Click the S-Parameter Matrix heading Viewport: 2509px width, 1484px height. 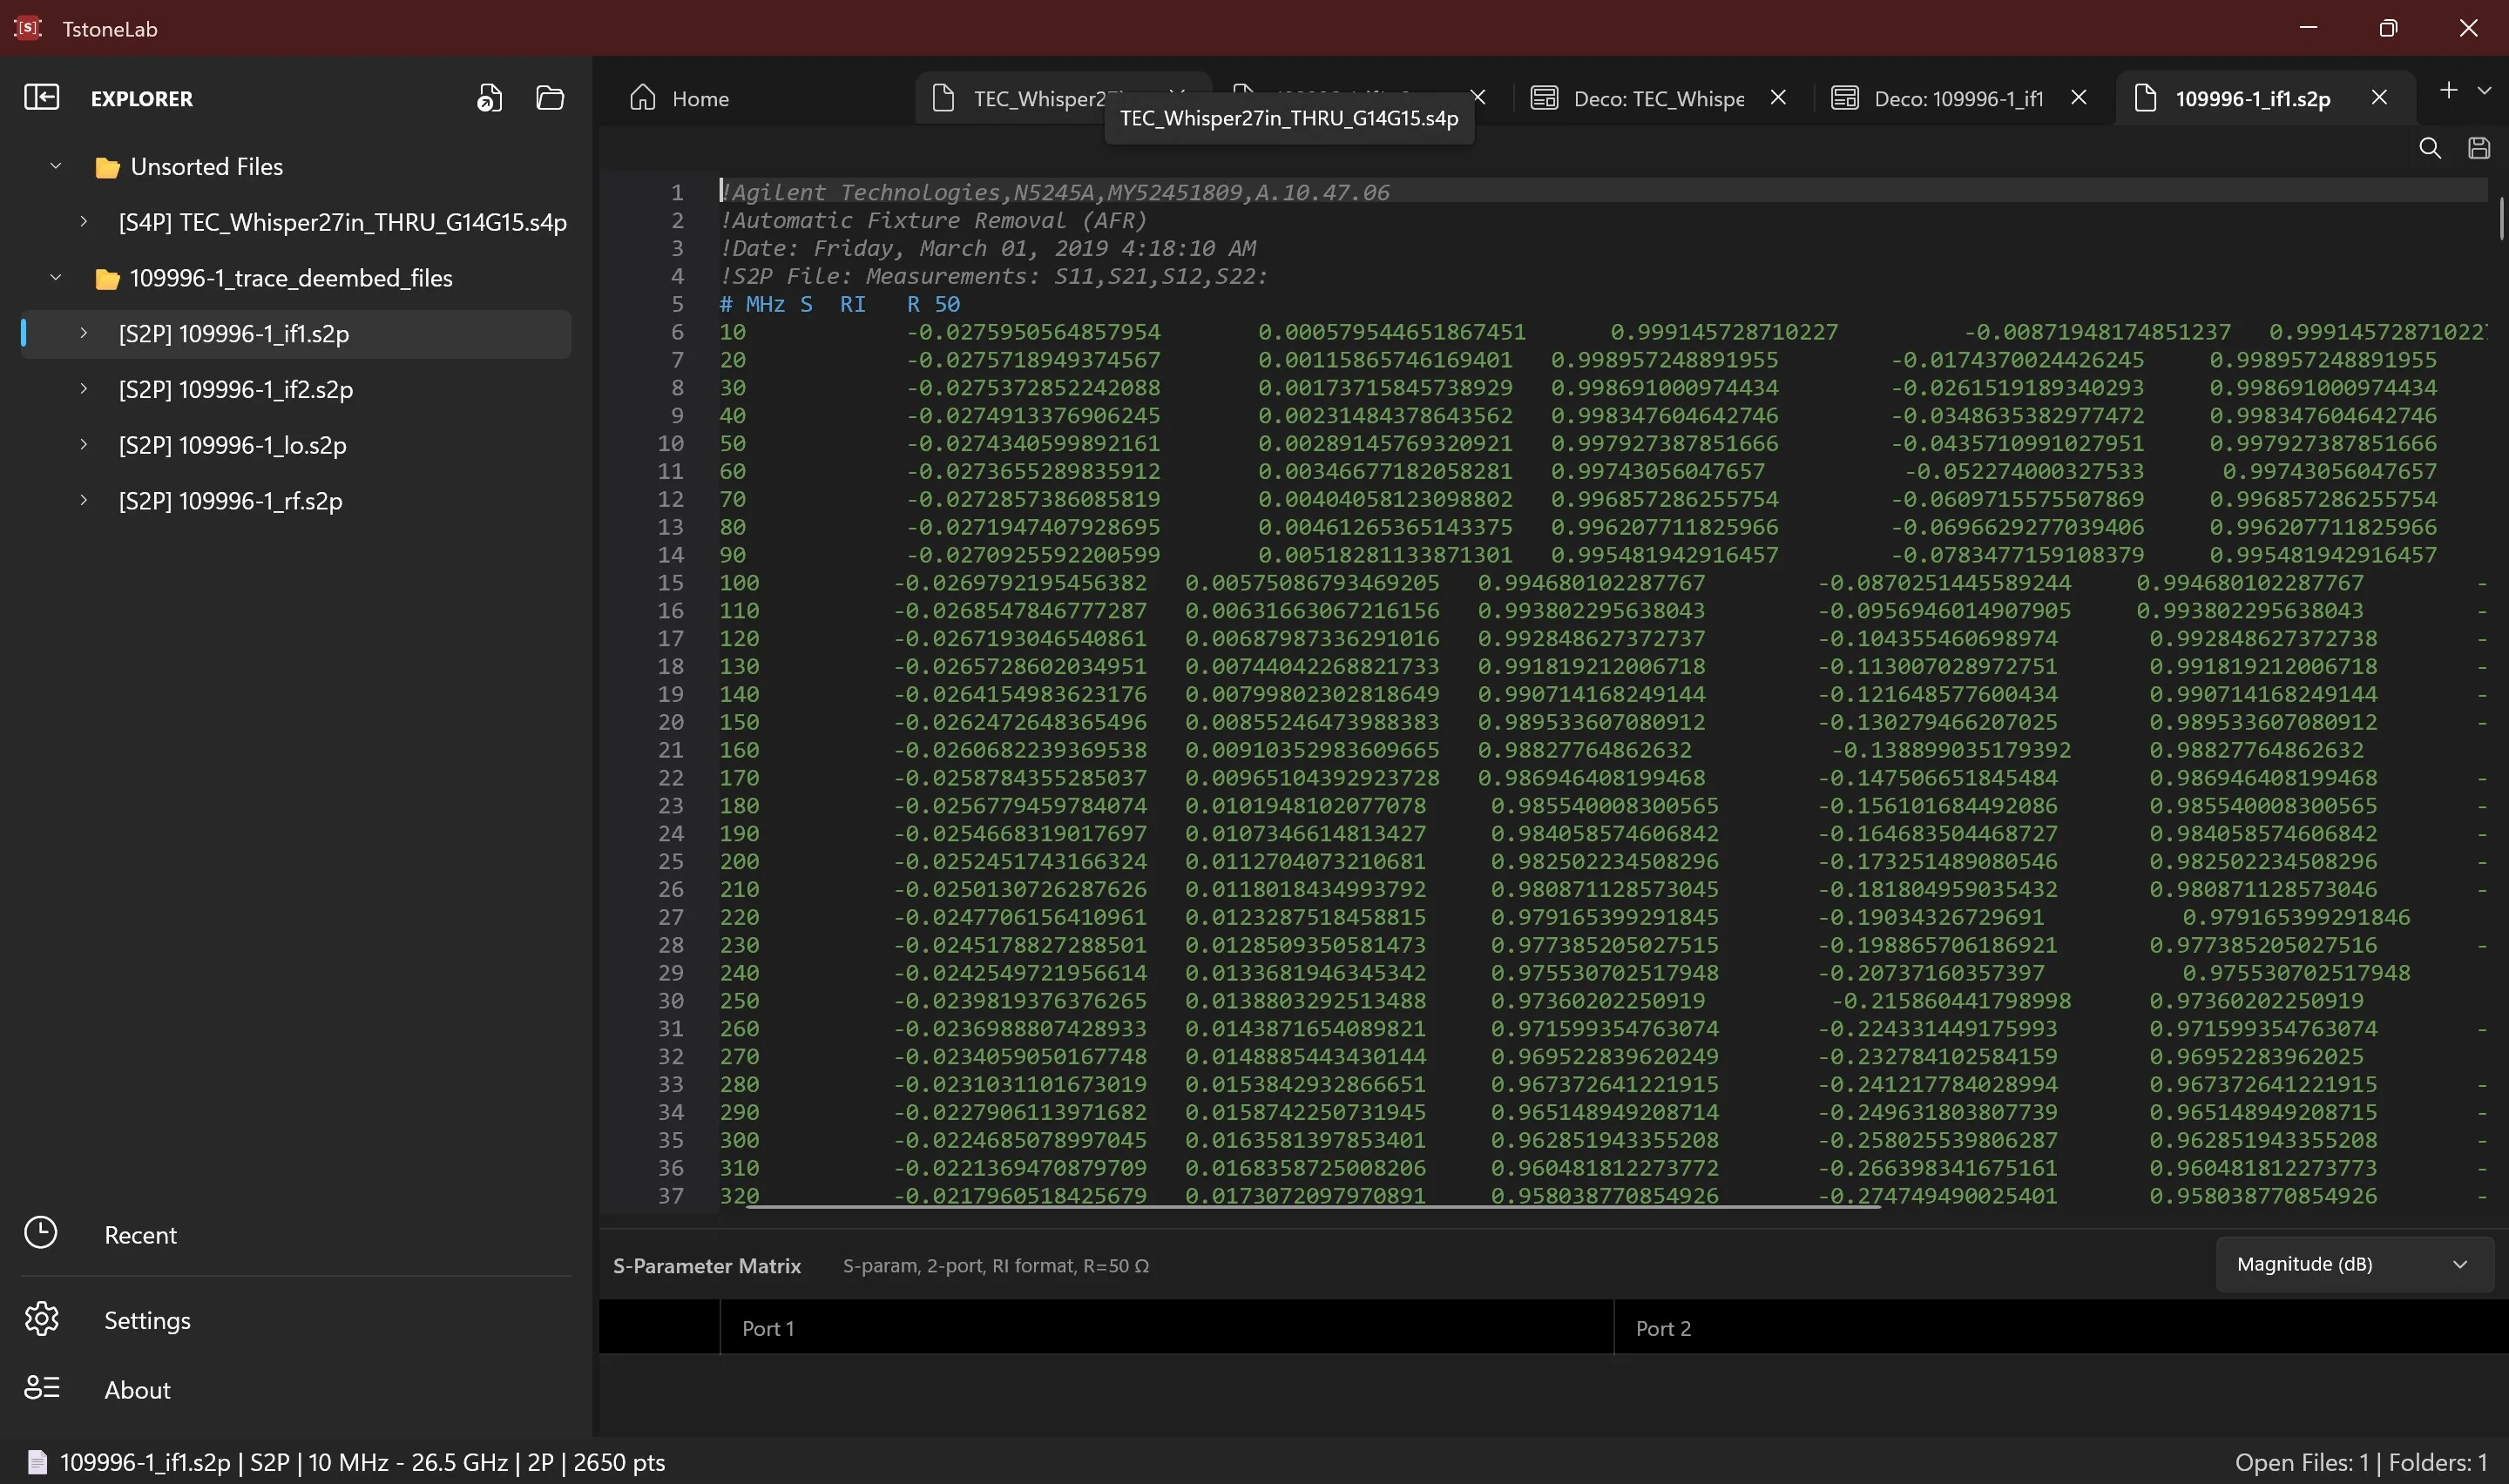707,1265
